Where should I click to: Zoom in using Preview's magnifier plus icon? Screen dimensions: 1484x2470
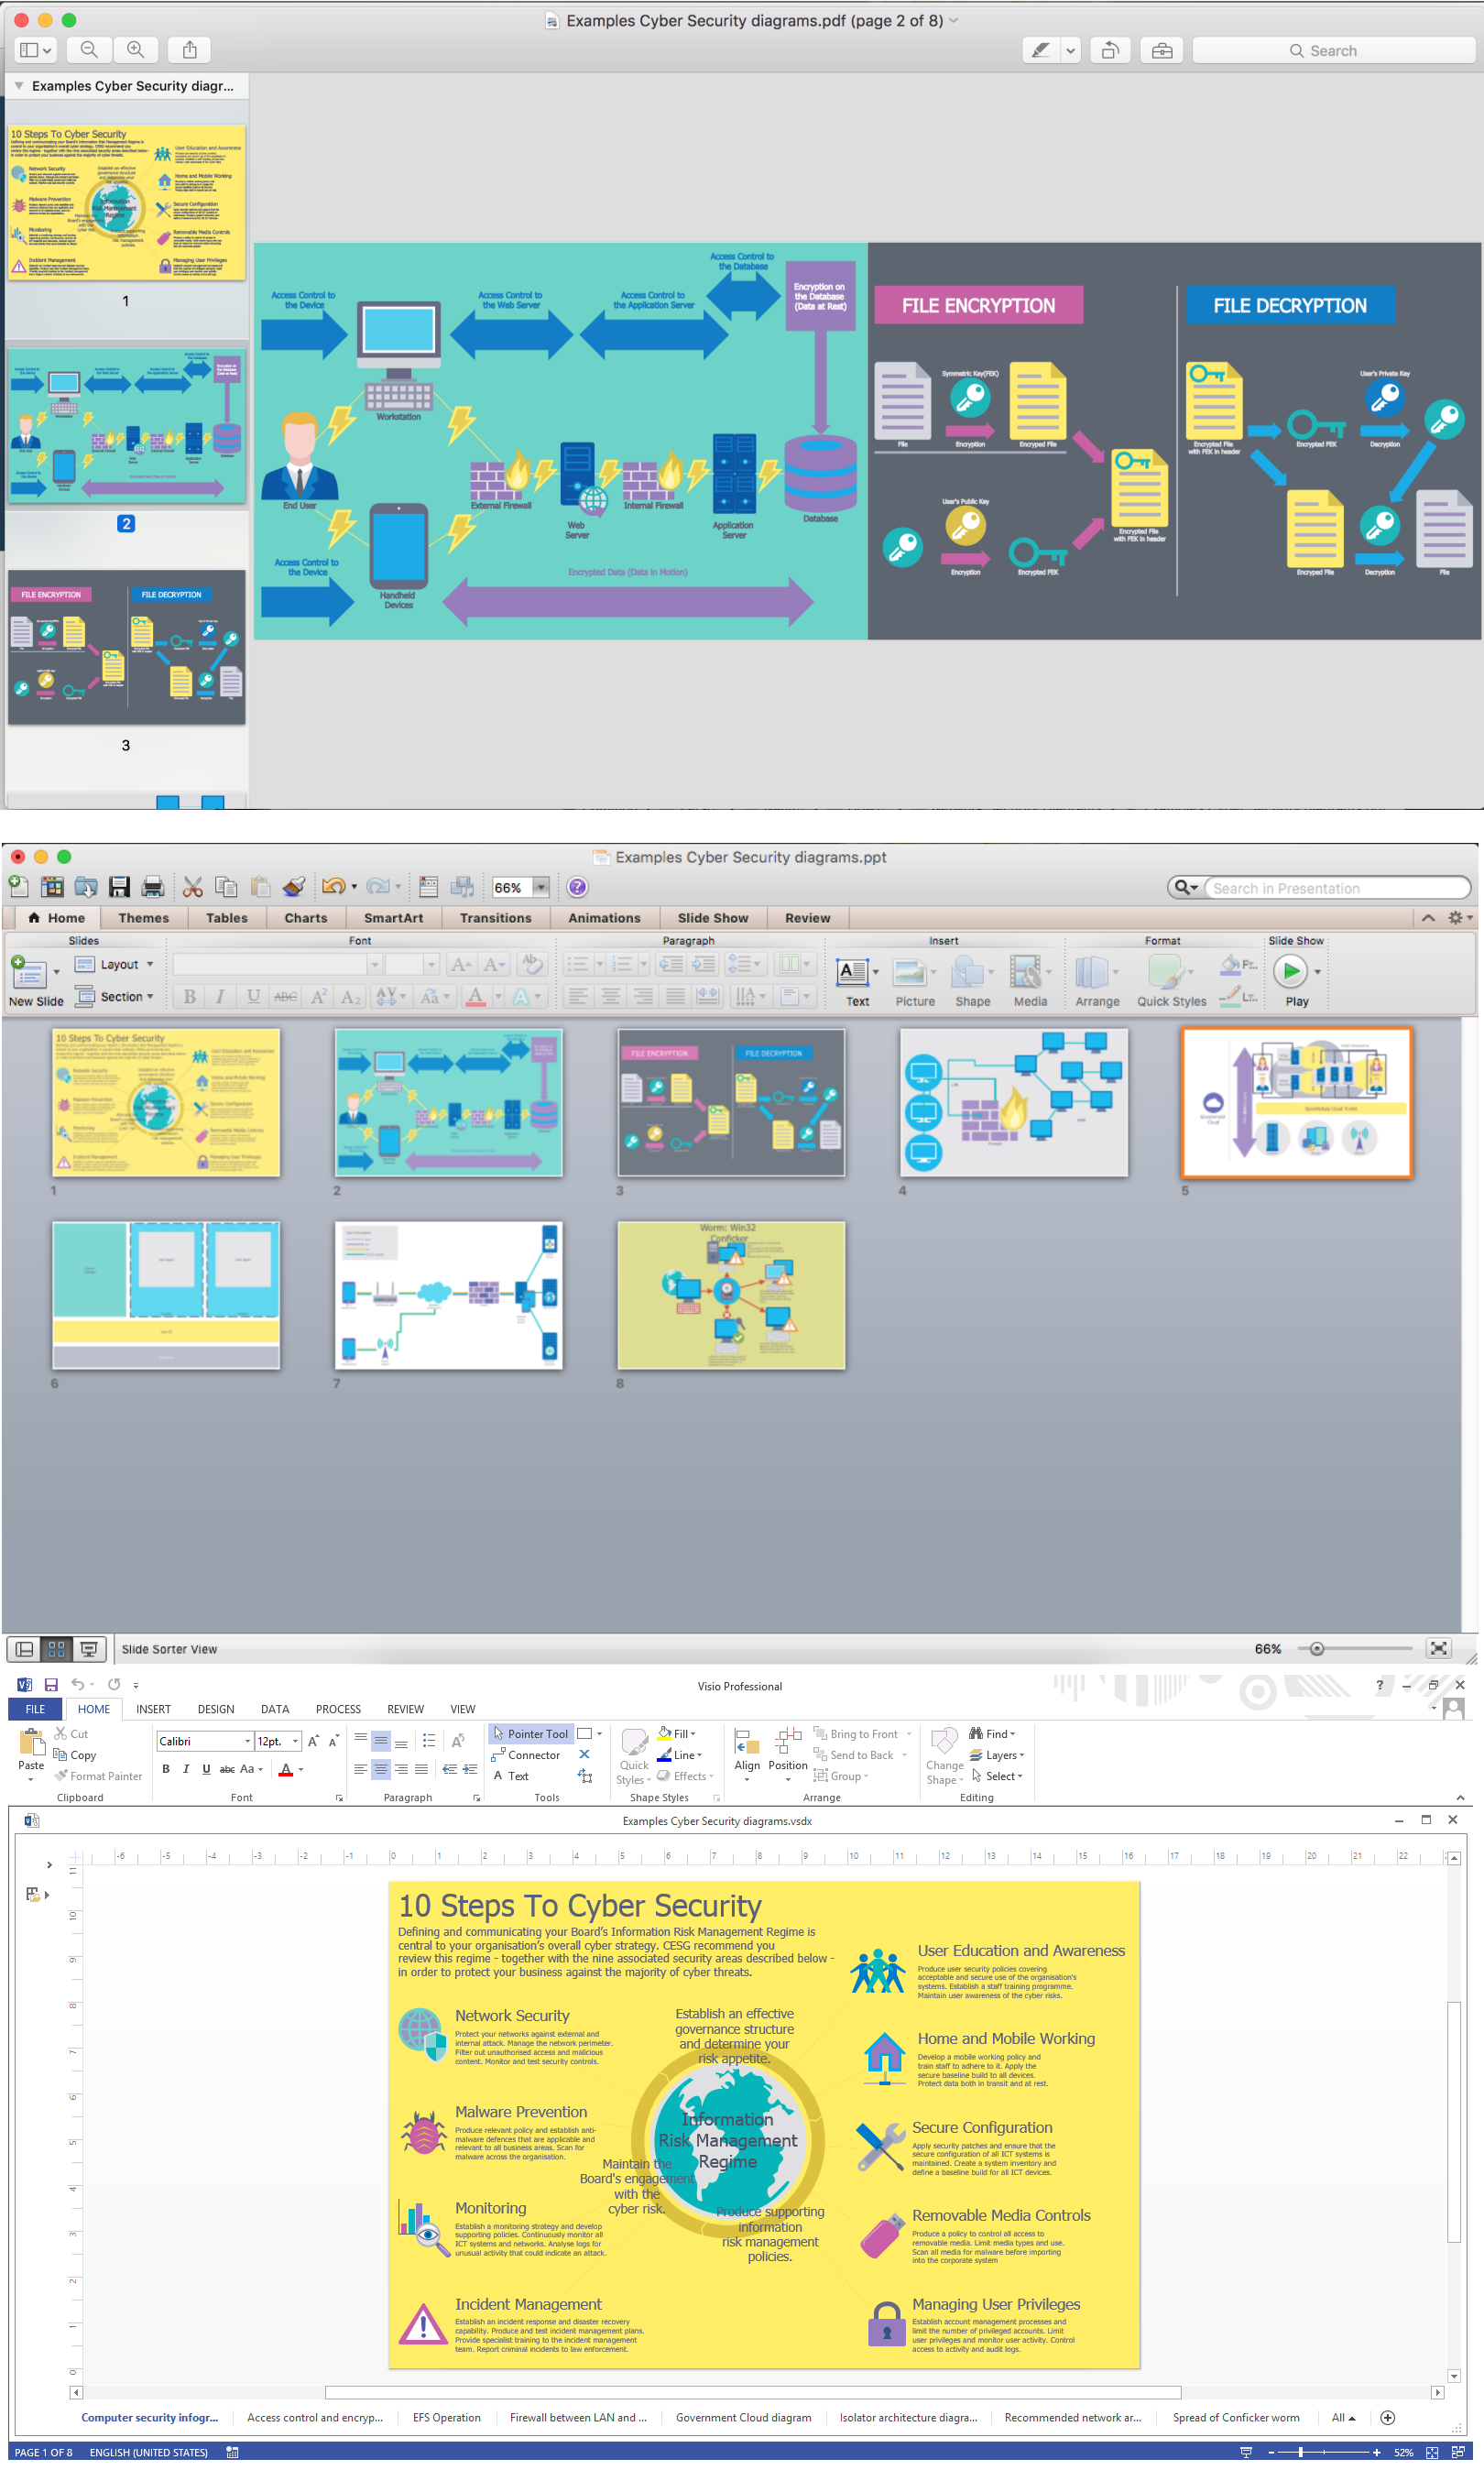click(x=135, y=50)
